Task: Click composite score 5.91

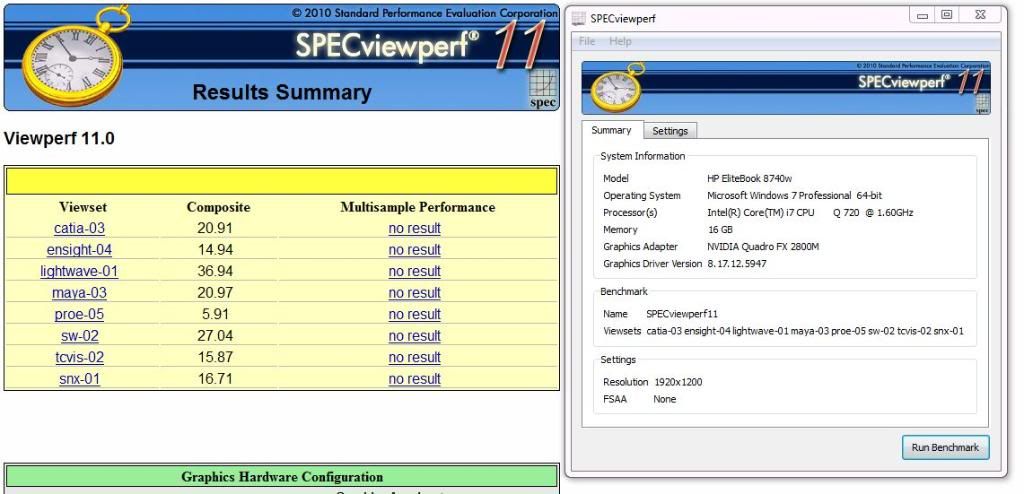Action: pyautogui.click(x=215, y=314)
